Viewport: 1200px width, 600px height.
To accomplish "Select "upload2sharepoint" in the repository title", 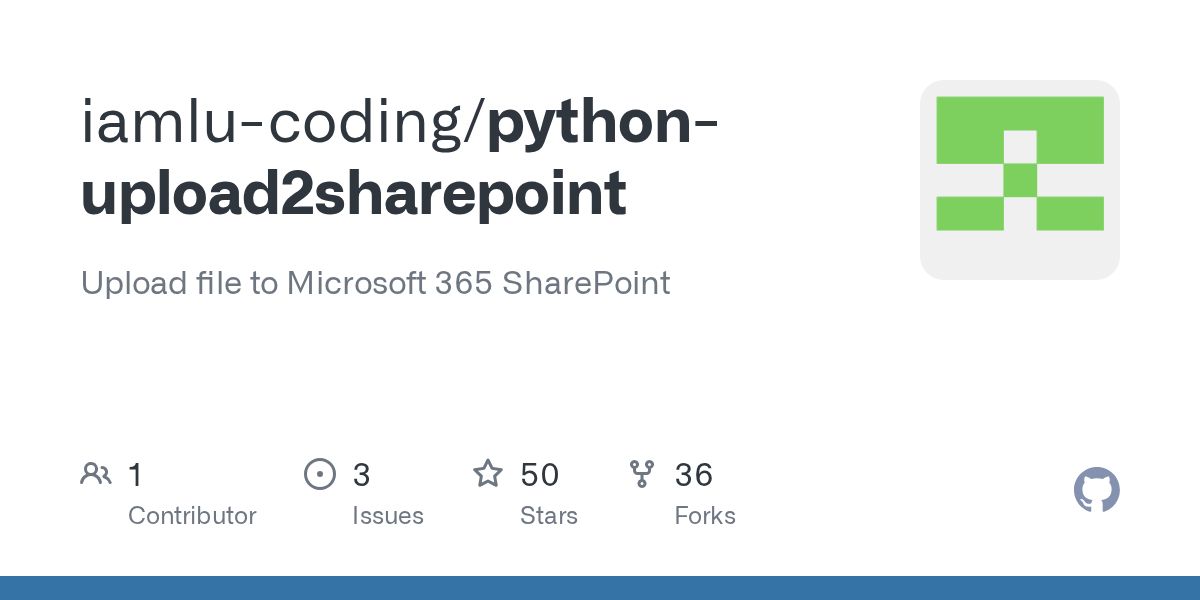I will point(354,192).
